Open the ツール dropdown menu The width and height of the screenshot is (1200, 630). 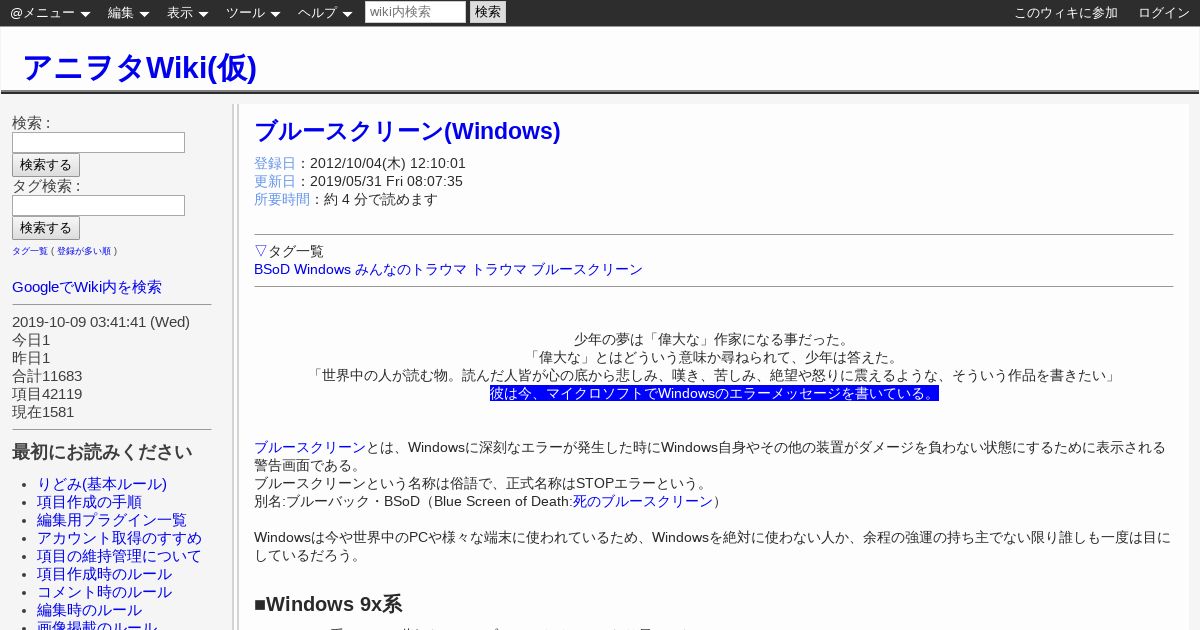click(x=253, y=13)
